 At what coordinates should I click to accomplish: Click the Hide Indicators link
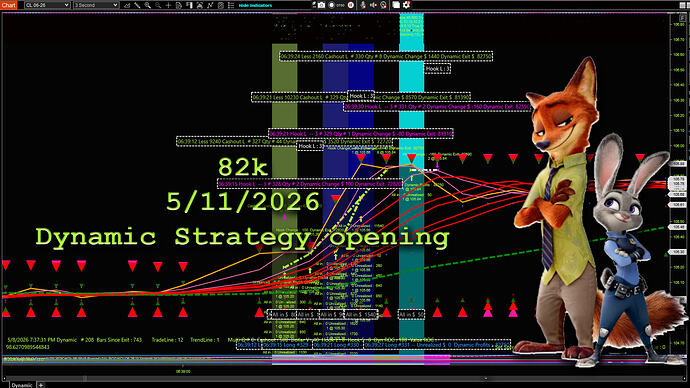255,5
